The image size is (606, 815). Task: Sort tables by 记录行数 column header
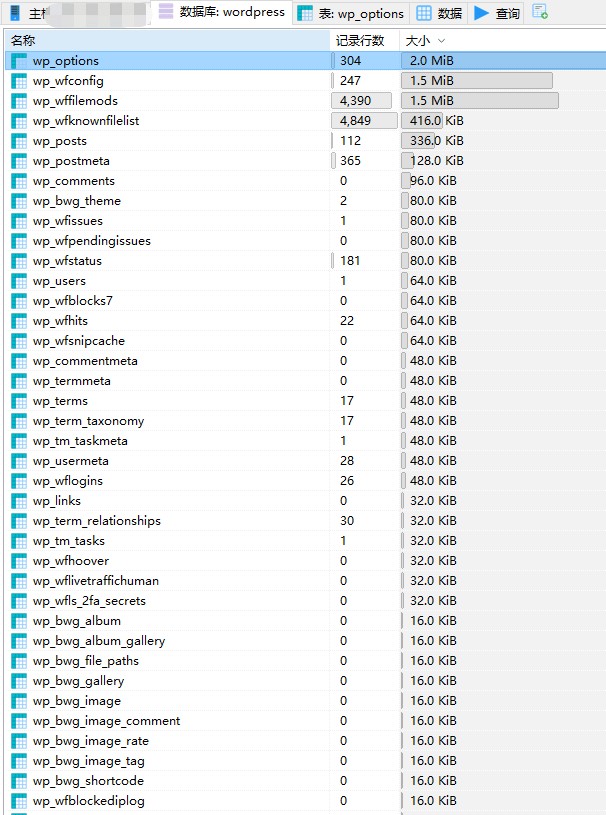pyautogui.click(x=360, y=41)
